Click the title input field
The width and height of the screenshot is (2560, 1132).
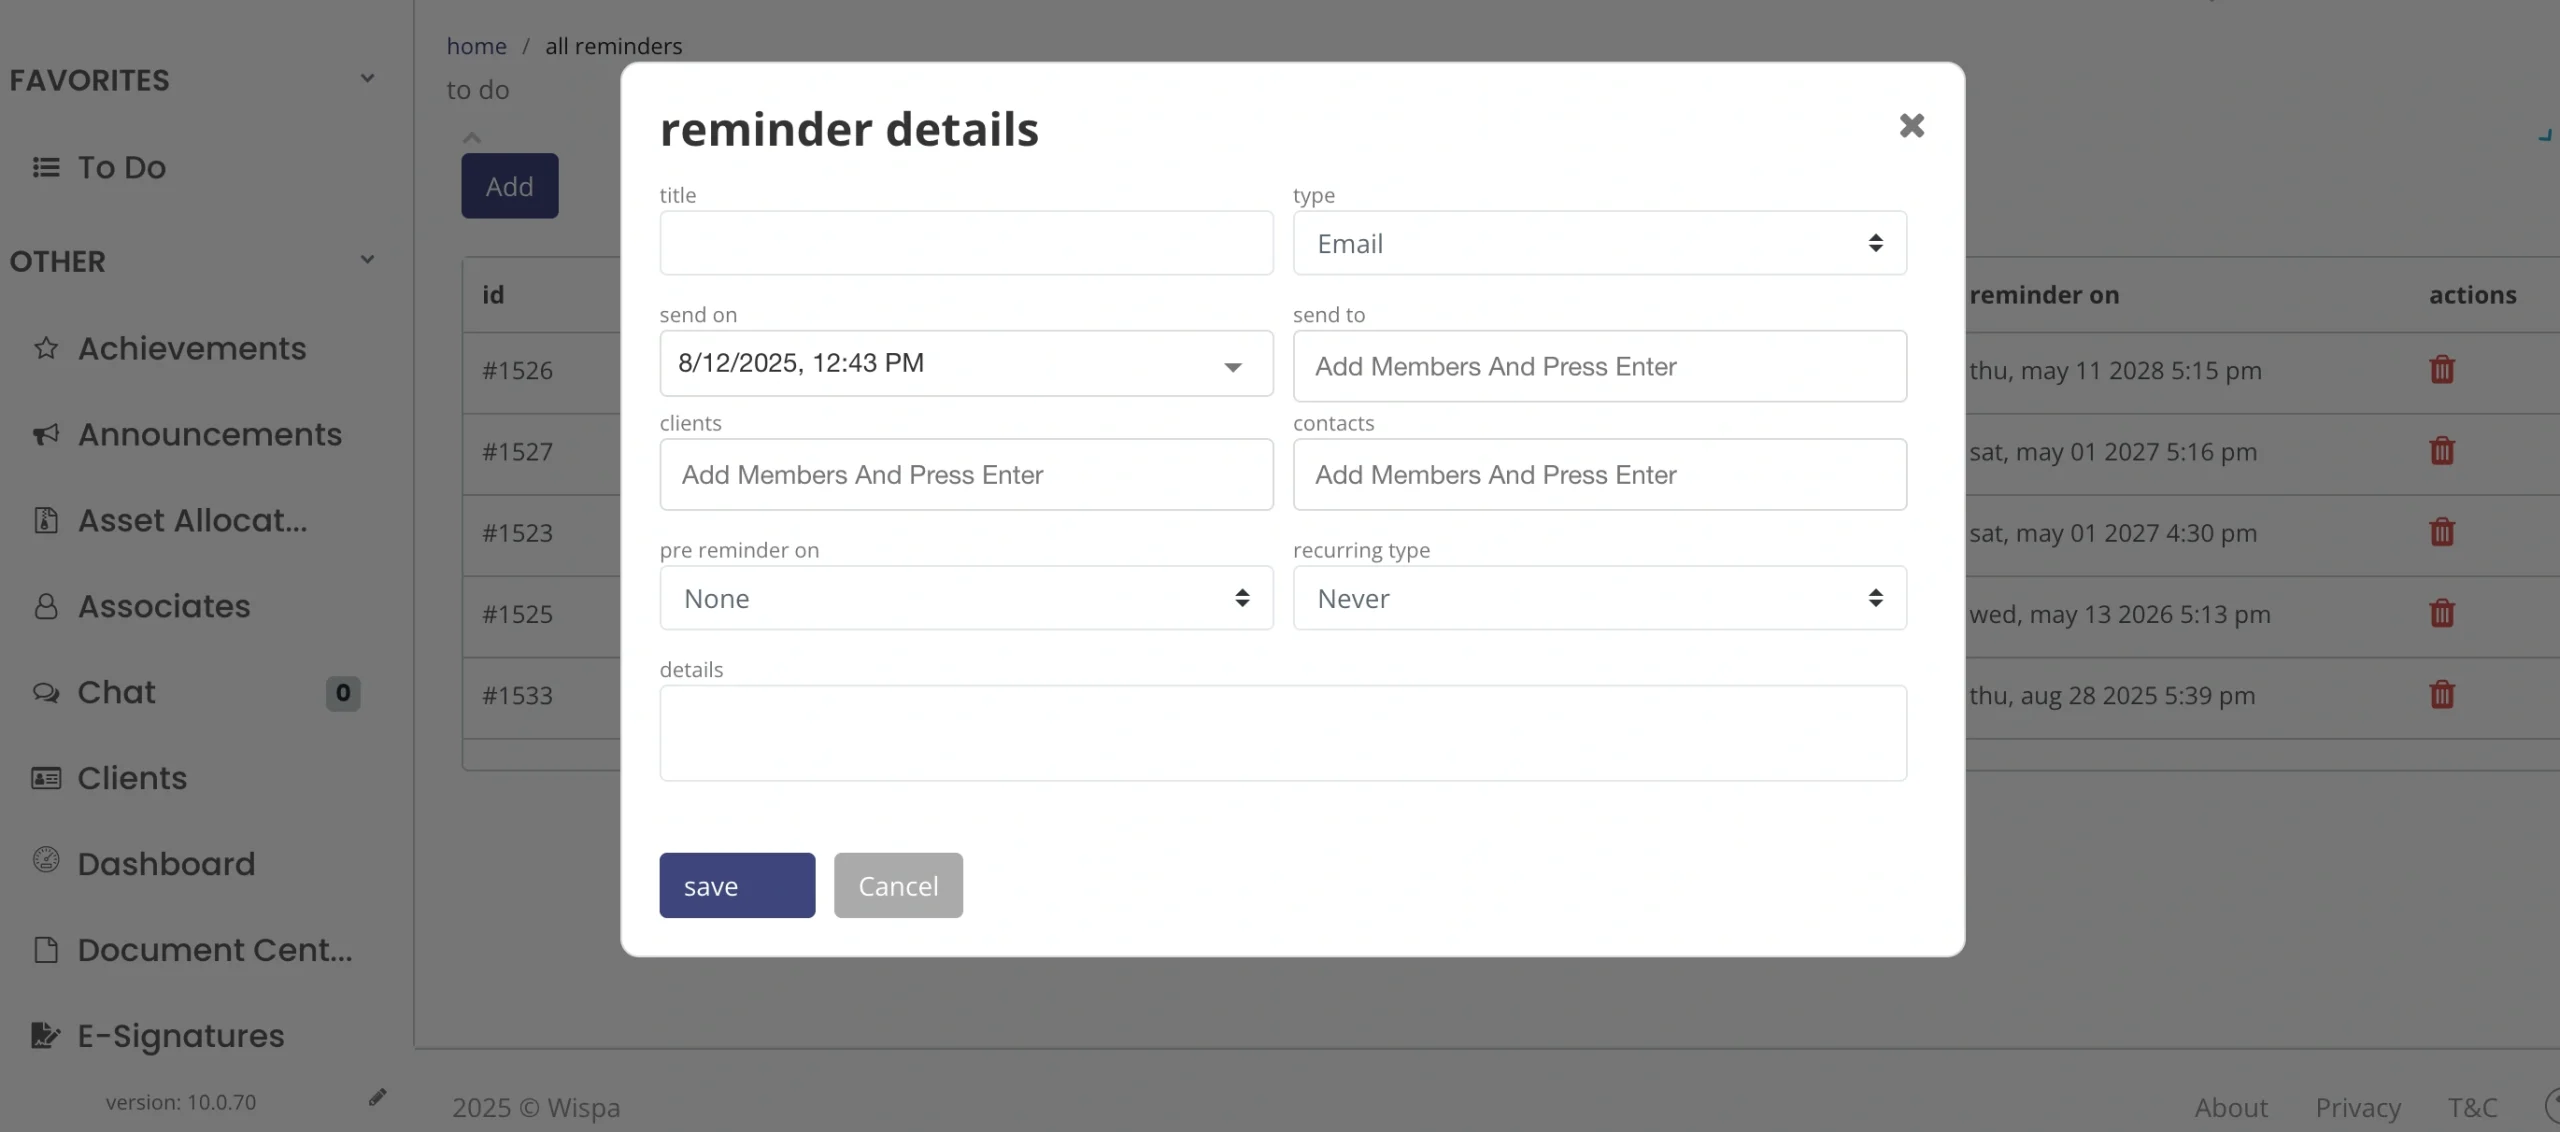[x=965, y=243]
